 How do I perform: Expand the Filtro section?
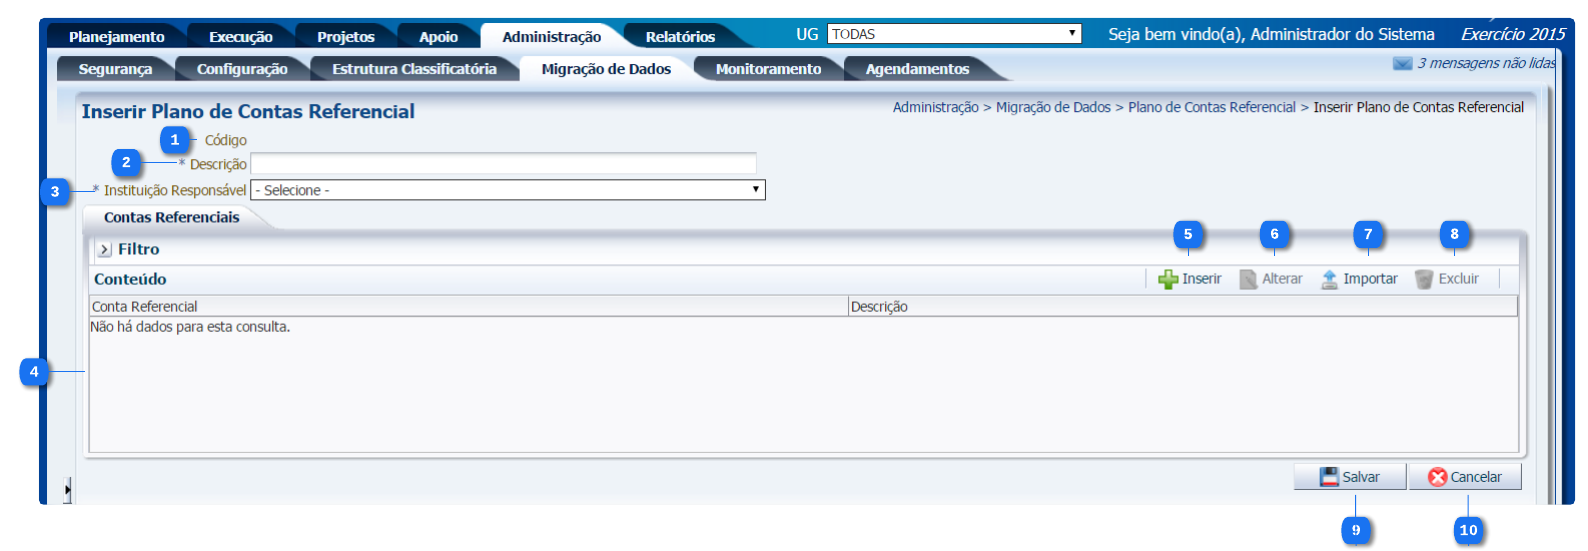pos(105,250)
